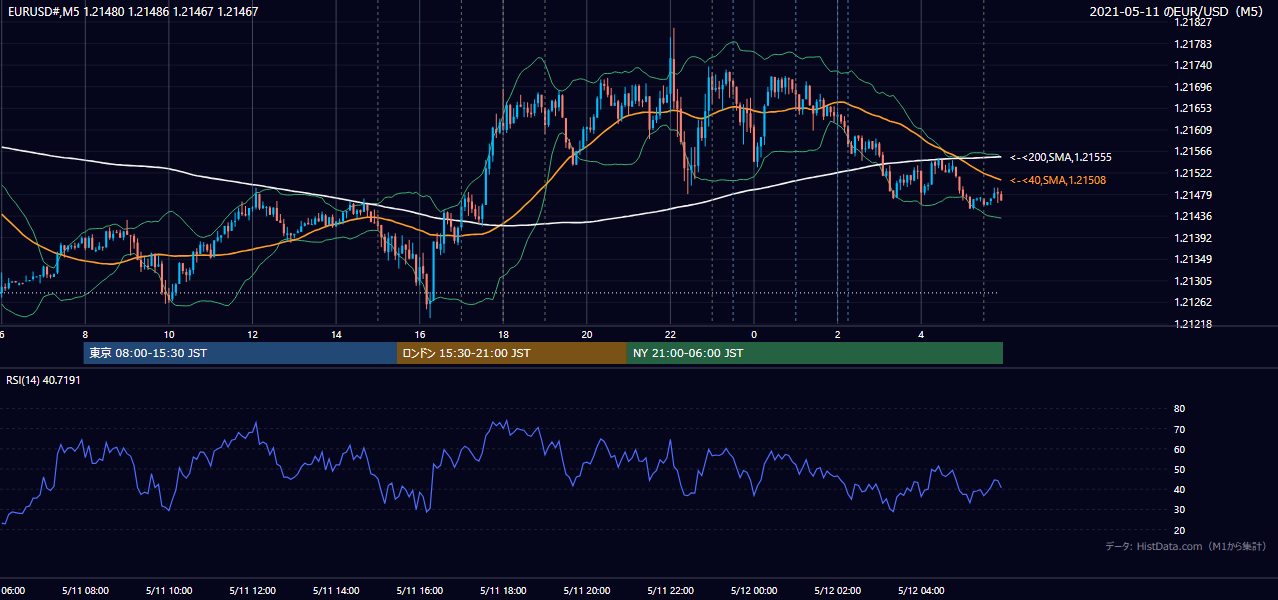Click price axis label 1.21392
The width and height of the screenshot is (1278, 600).
pyautogui.click(x=1192, y=238)
